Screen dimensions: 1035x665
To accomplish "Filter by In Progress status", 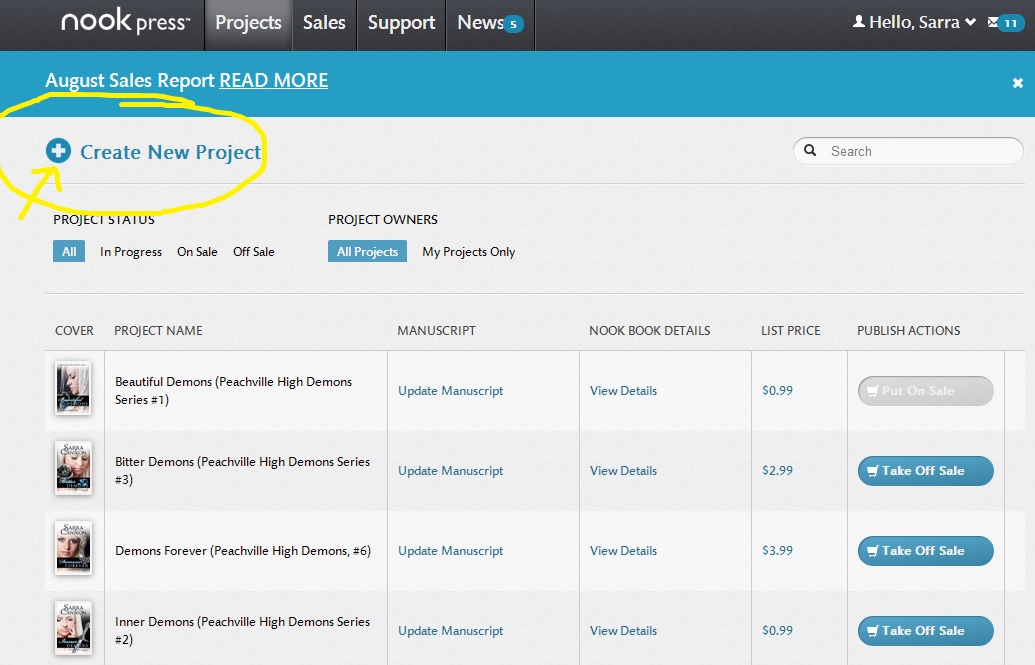I will point(131,252).
